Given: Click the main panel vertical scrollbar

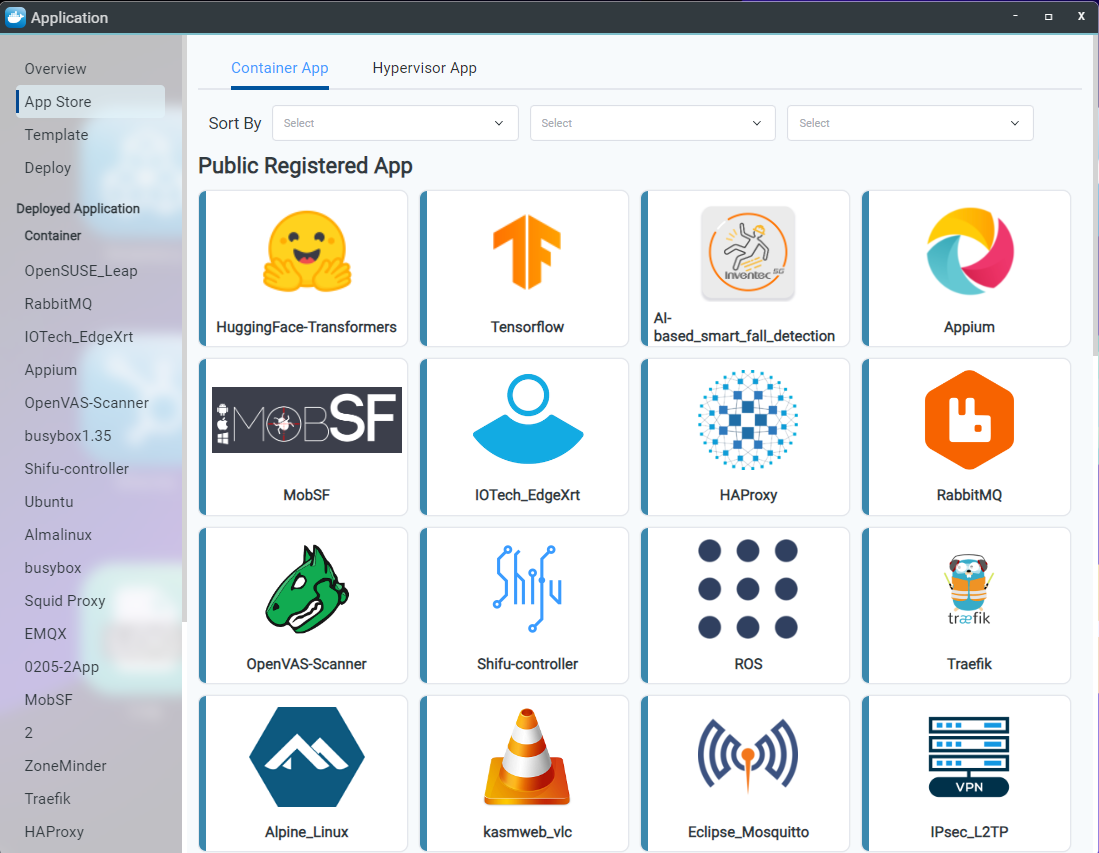Looking at the screenshot, I should 1095,196.
